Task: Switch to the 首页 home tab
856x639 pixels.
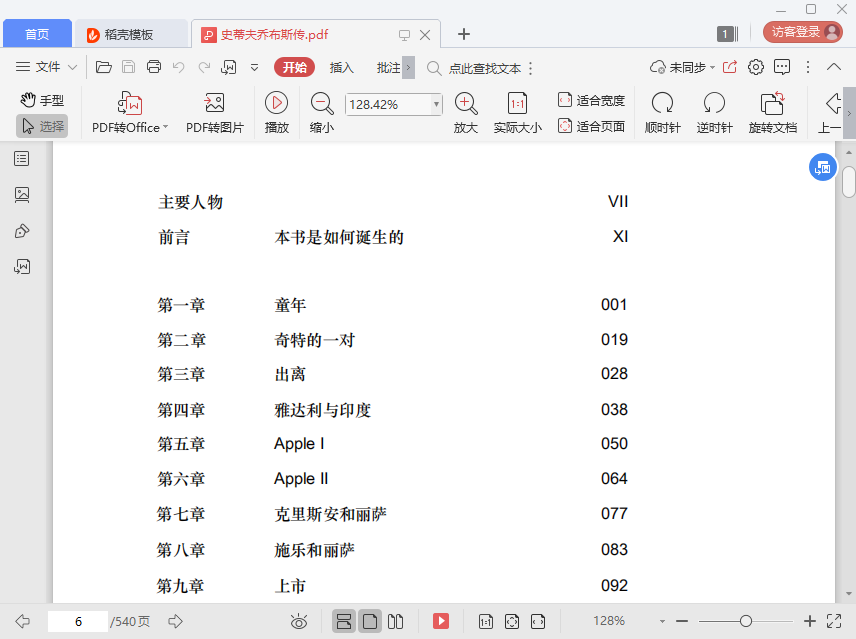Action: pyautogui.click(x=37, y=34)
